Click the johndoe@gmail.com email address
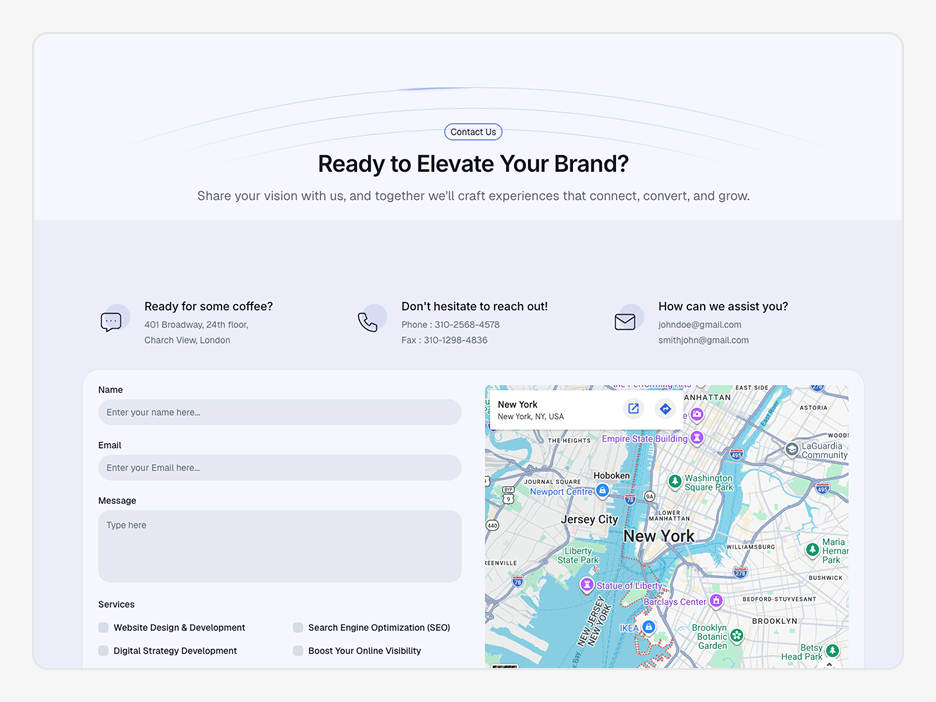The image size is (936, 702). [x=700, y=325]
